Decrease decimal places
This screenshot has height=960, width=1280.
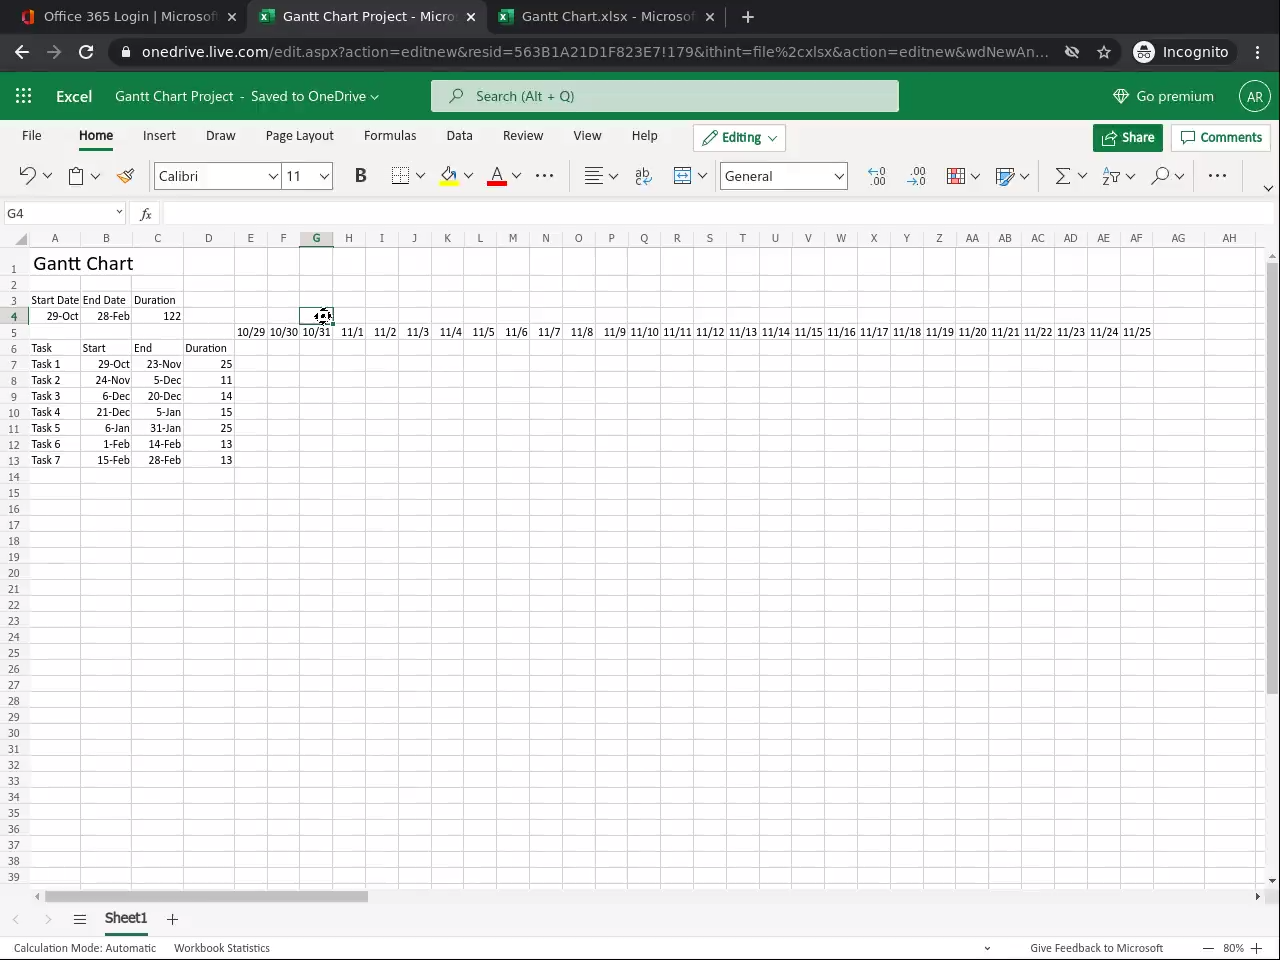pos(917,176)
